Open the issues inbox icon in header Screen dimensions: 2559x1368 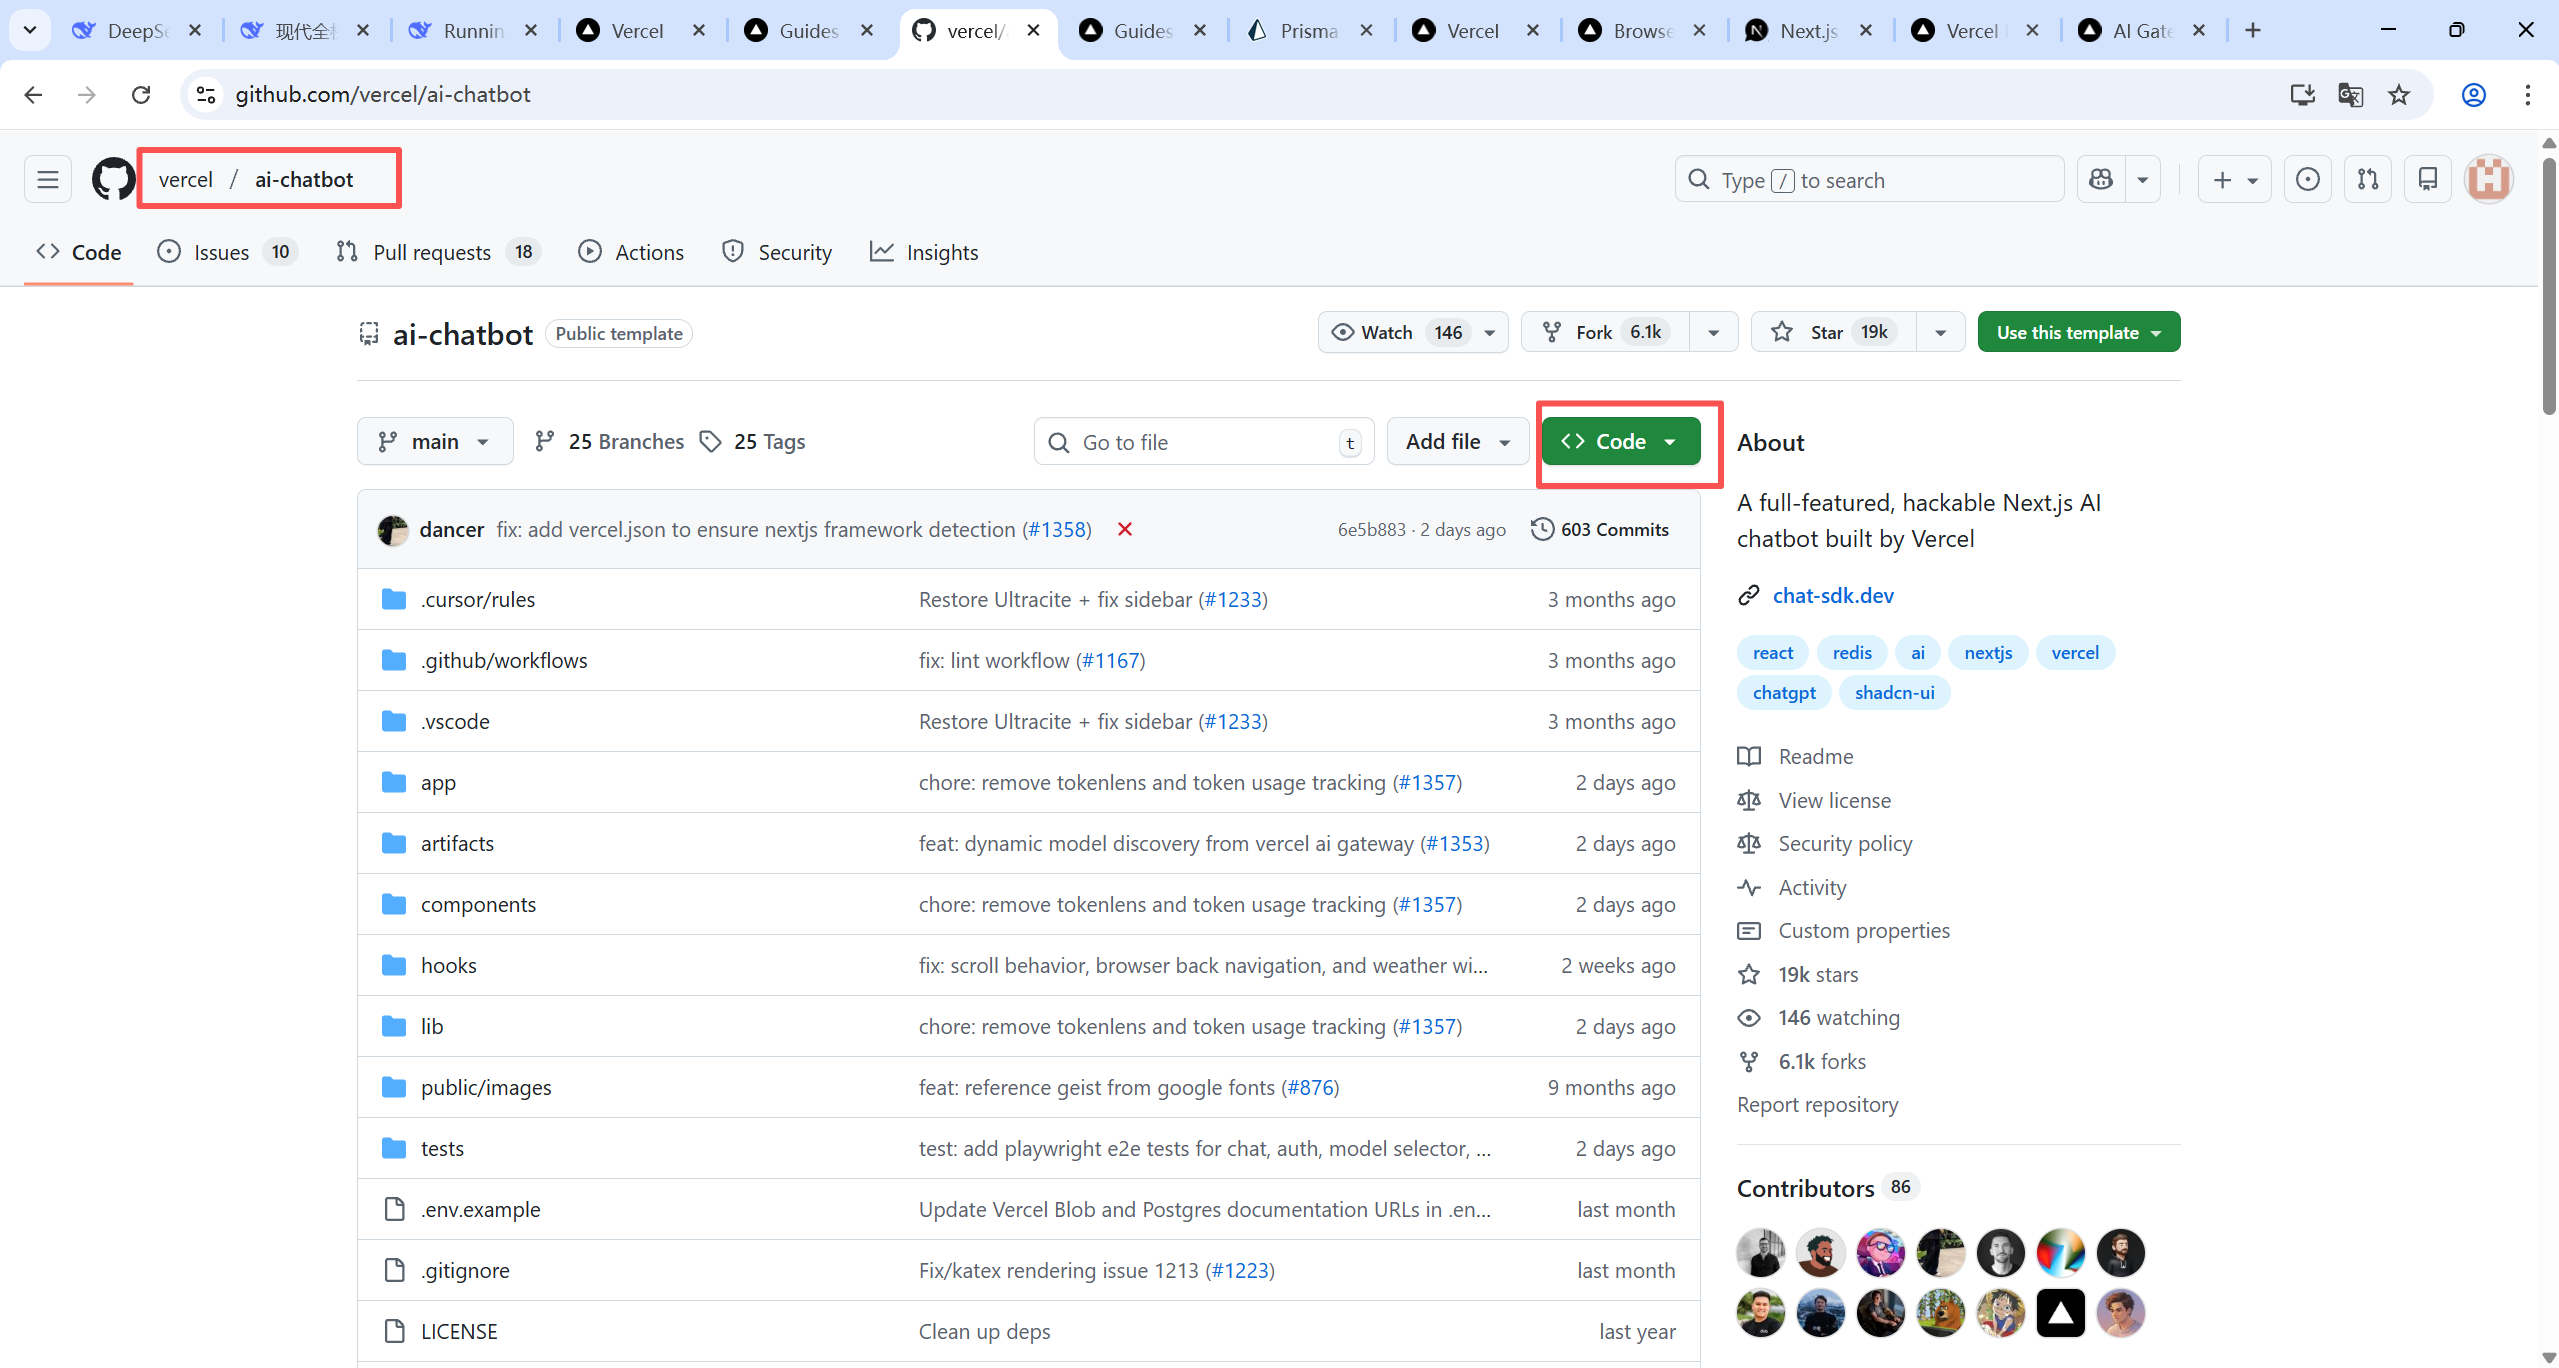click(x=2308, y=180)
